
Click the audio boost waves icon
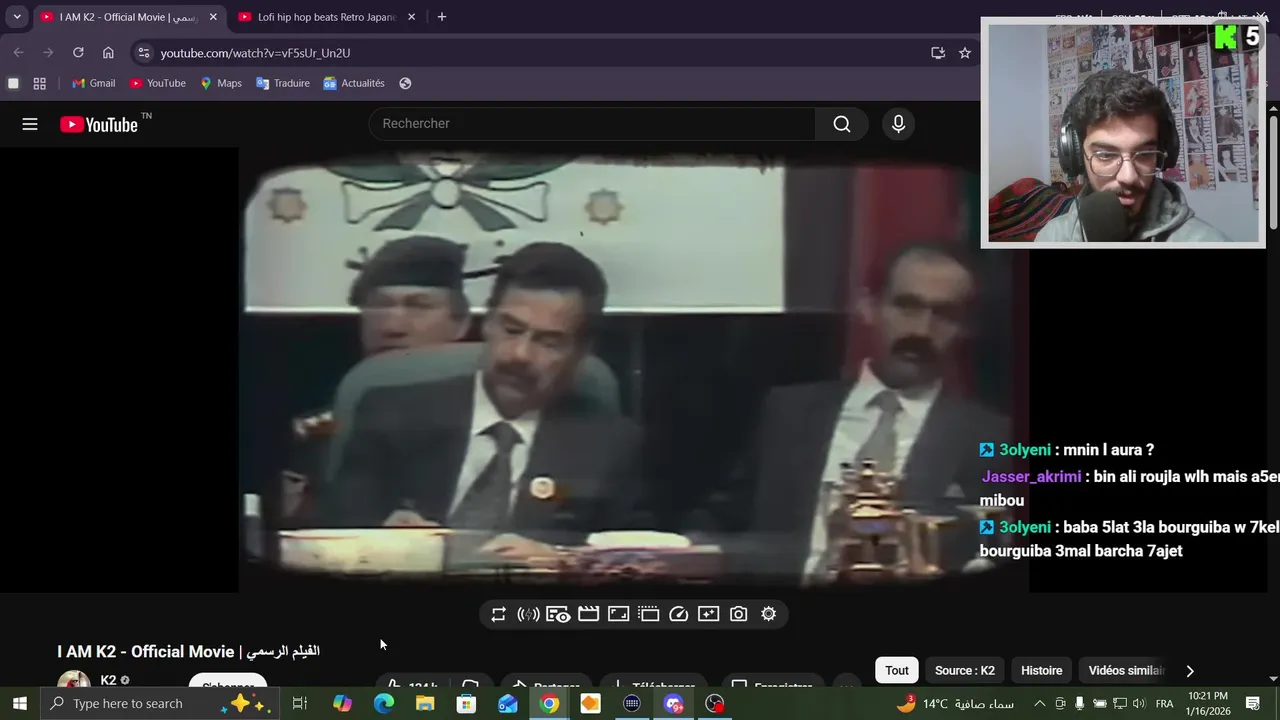click(x=528, y=614)
